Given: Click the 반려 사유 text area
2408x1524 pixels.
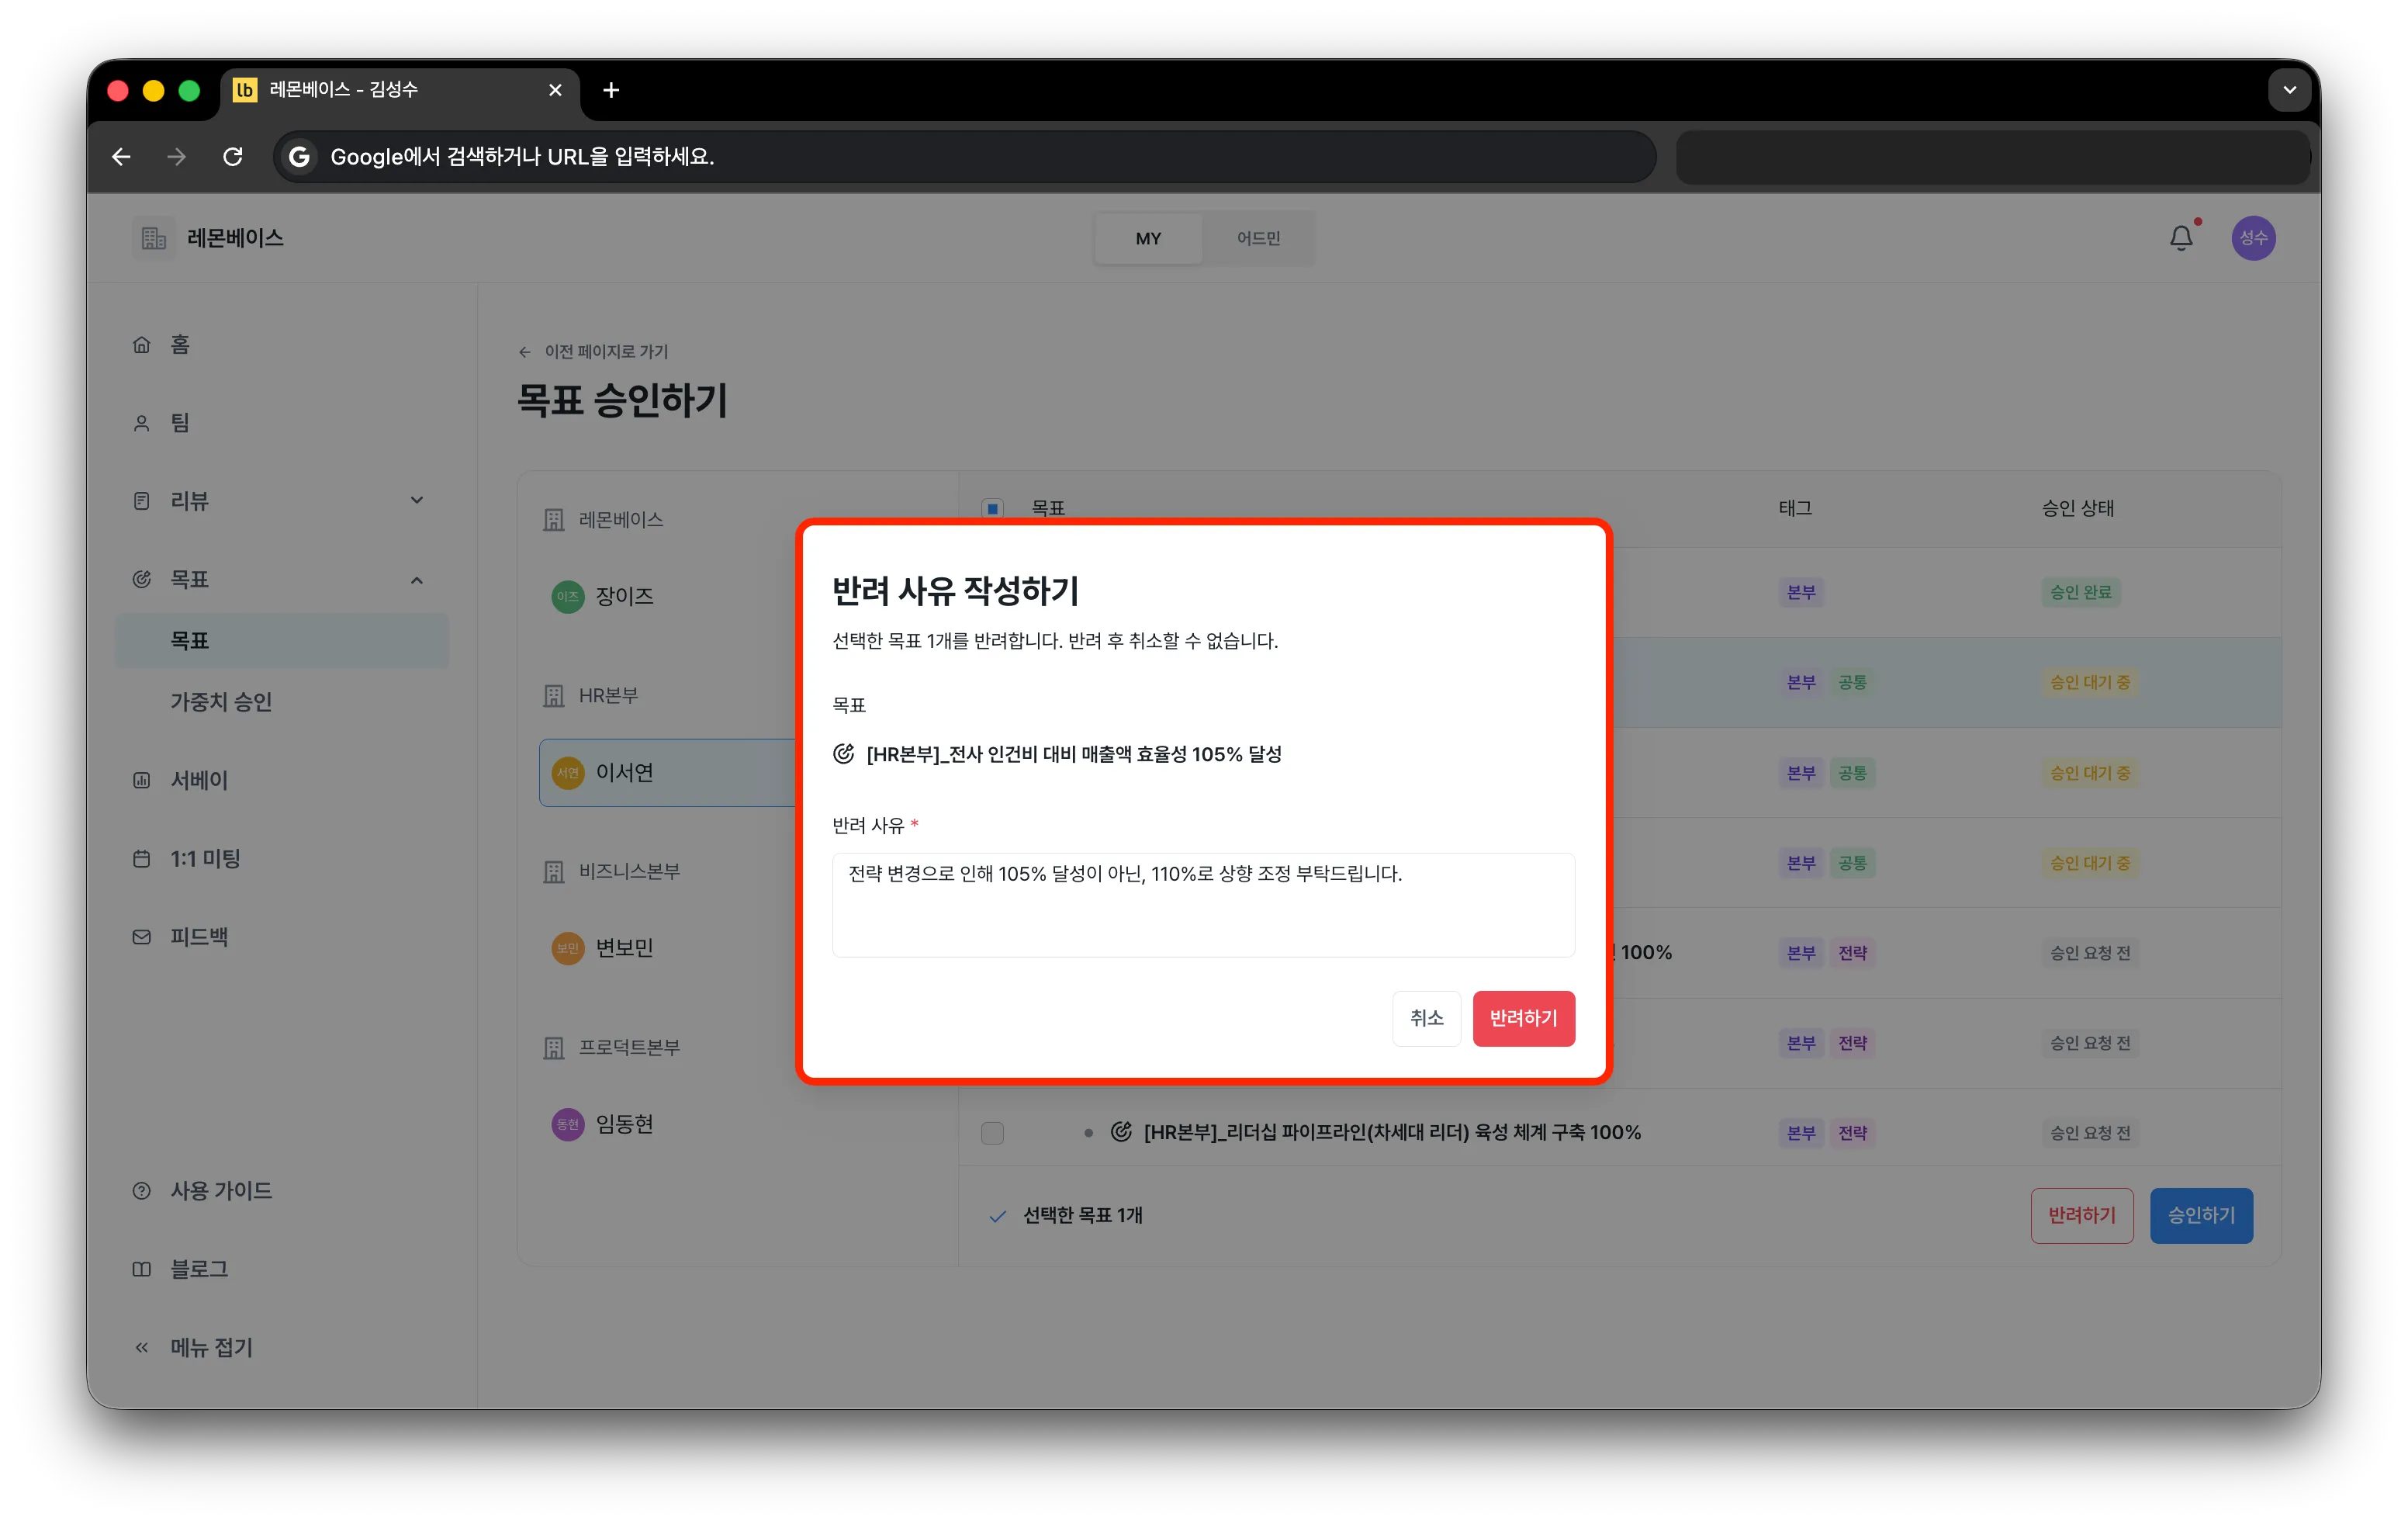Looking at the screenshot, I should point(1203,905).
